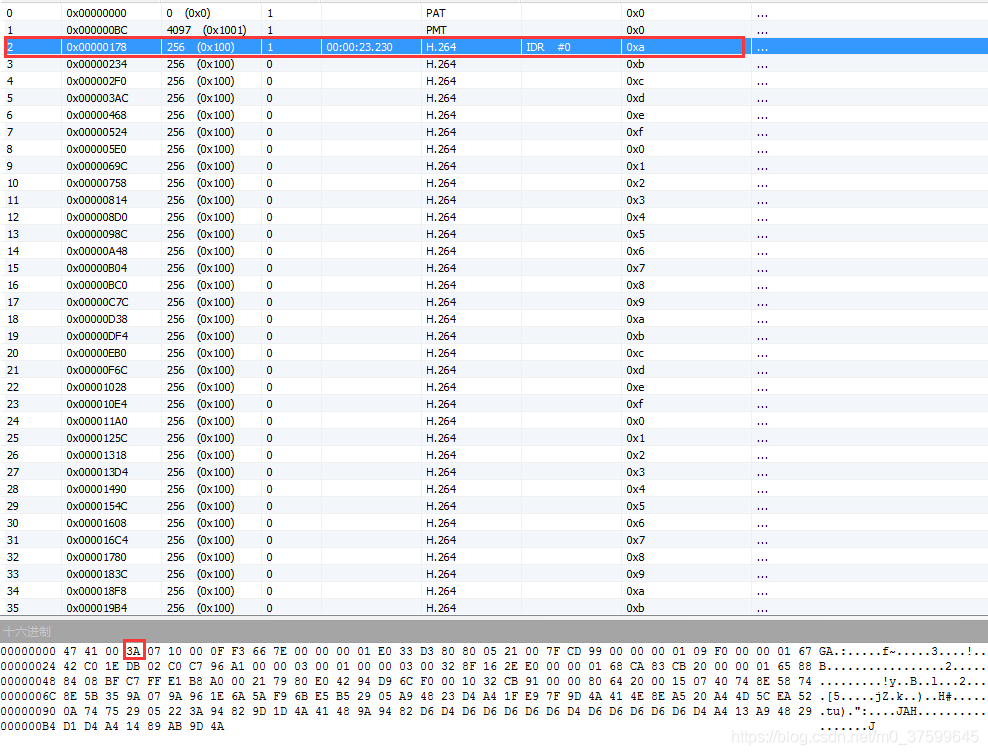The width and height of the screenshot is (988, 755).
Task: Click hex line address 00000090
Action: click(28, 712)
